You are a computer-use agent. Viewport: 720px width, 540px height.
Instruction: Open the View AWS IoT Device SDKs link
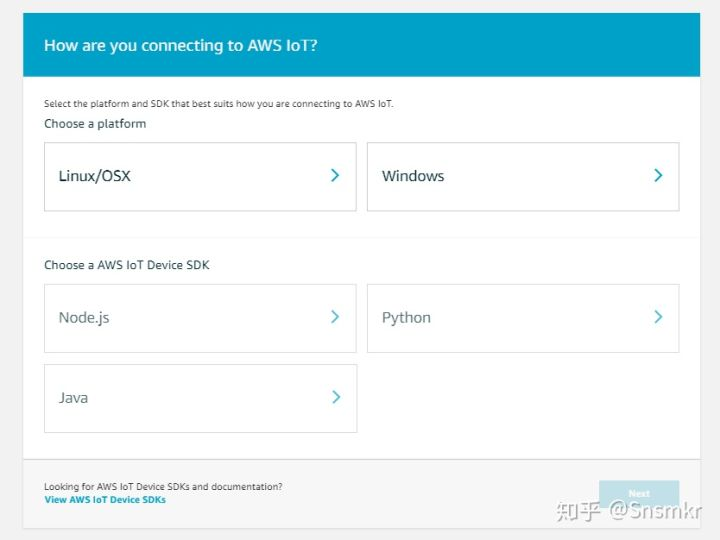[x=105, y=500]
